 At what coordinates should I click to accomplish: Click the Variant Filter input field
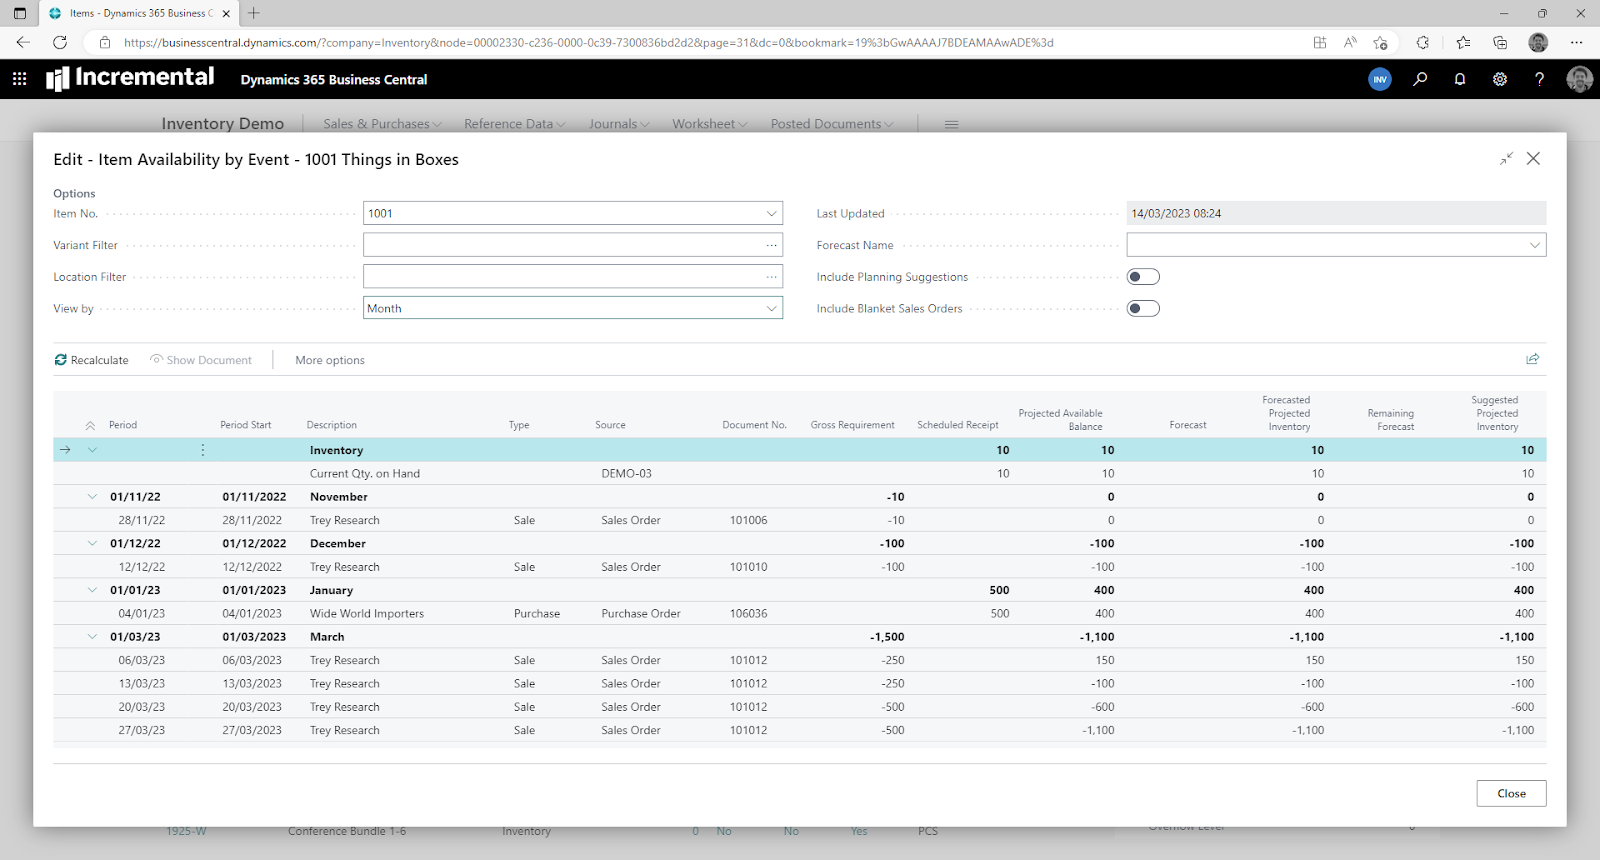572,245
